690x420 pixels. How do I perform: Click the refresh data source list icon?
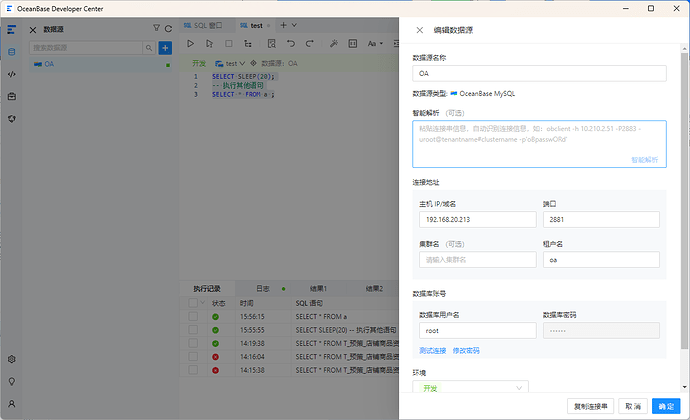click(168, 29)
